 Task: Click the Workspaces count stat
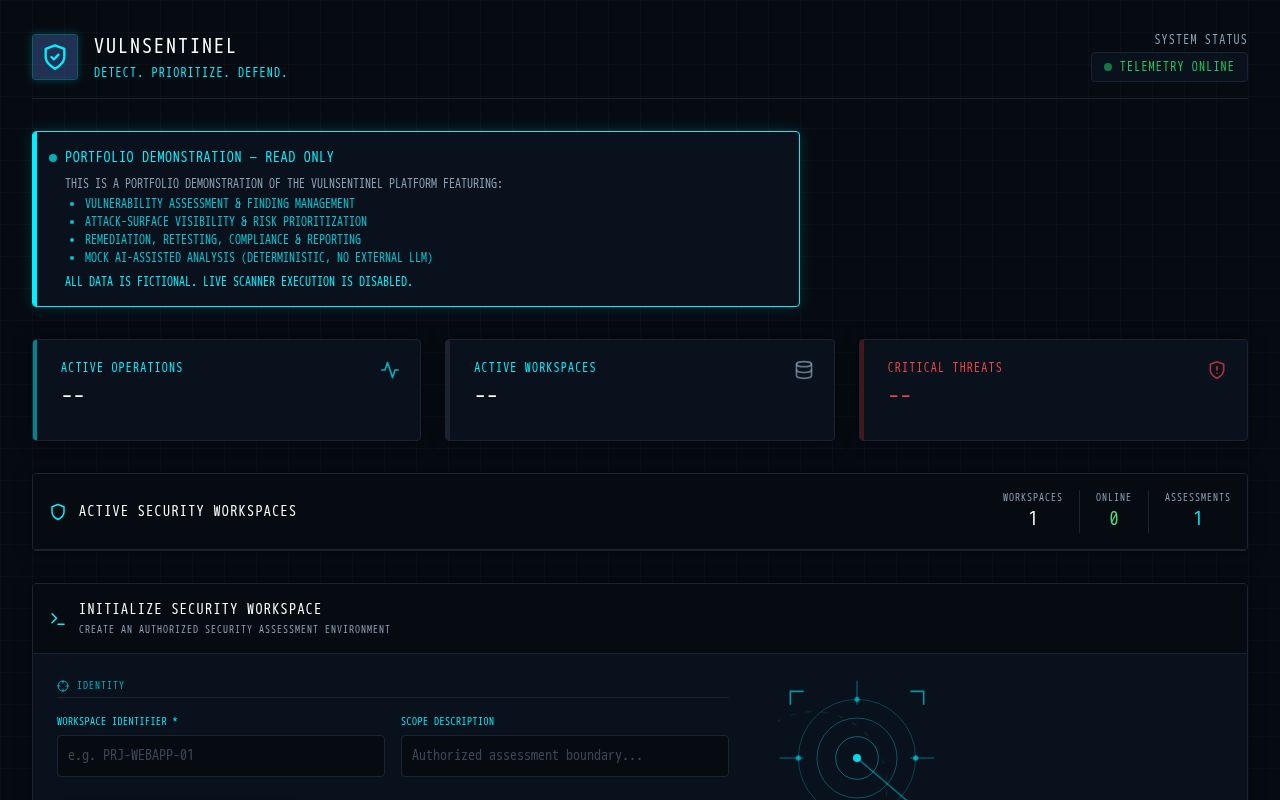pos(1033,510)
